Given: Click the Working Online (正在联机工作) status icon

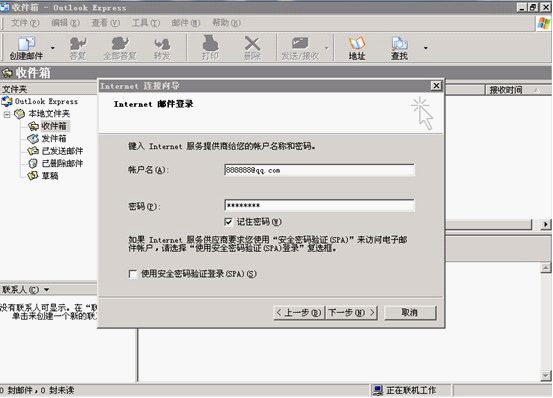Looking at the screenshot, I should 378,390.
